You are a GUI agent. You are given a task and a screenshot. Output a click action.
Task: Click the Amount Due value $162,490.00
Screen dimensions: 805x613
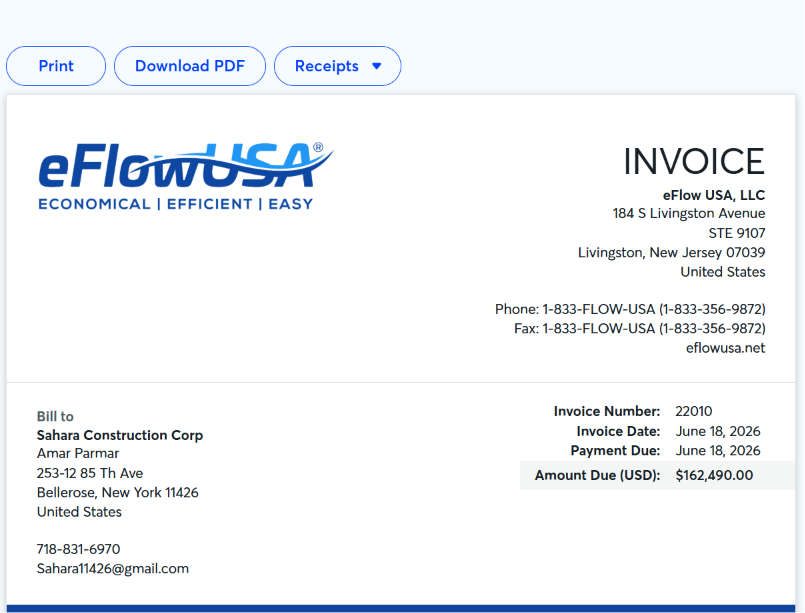714,475
